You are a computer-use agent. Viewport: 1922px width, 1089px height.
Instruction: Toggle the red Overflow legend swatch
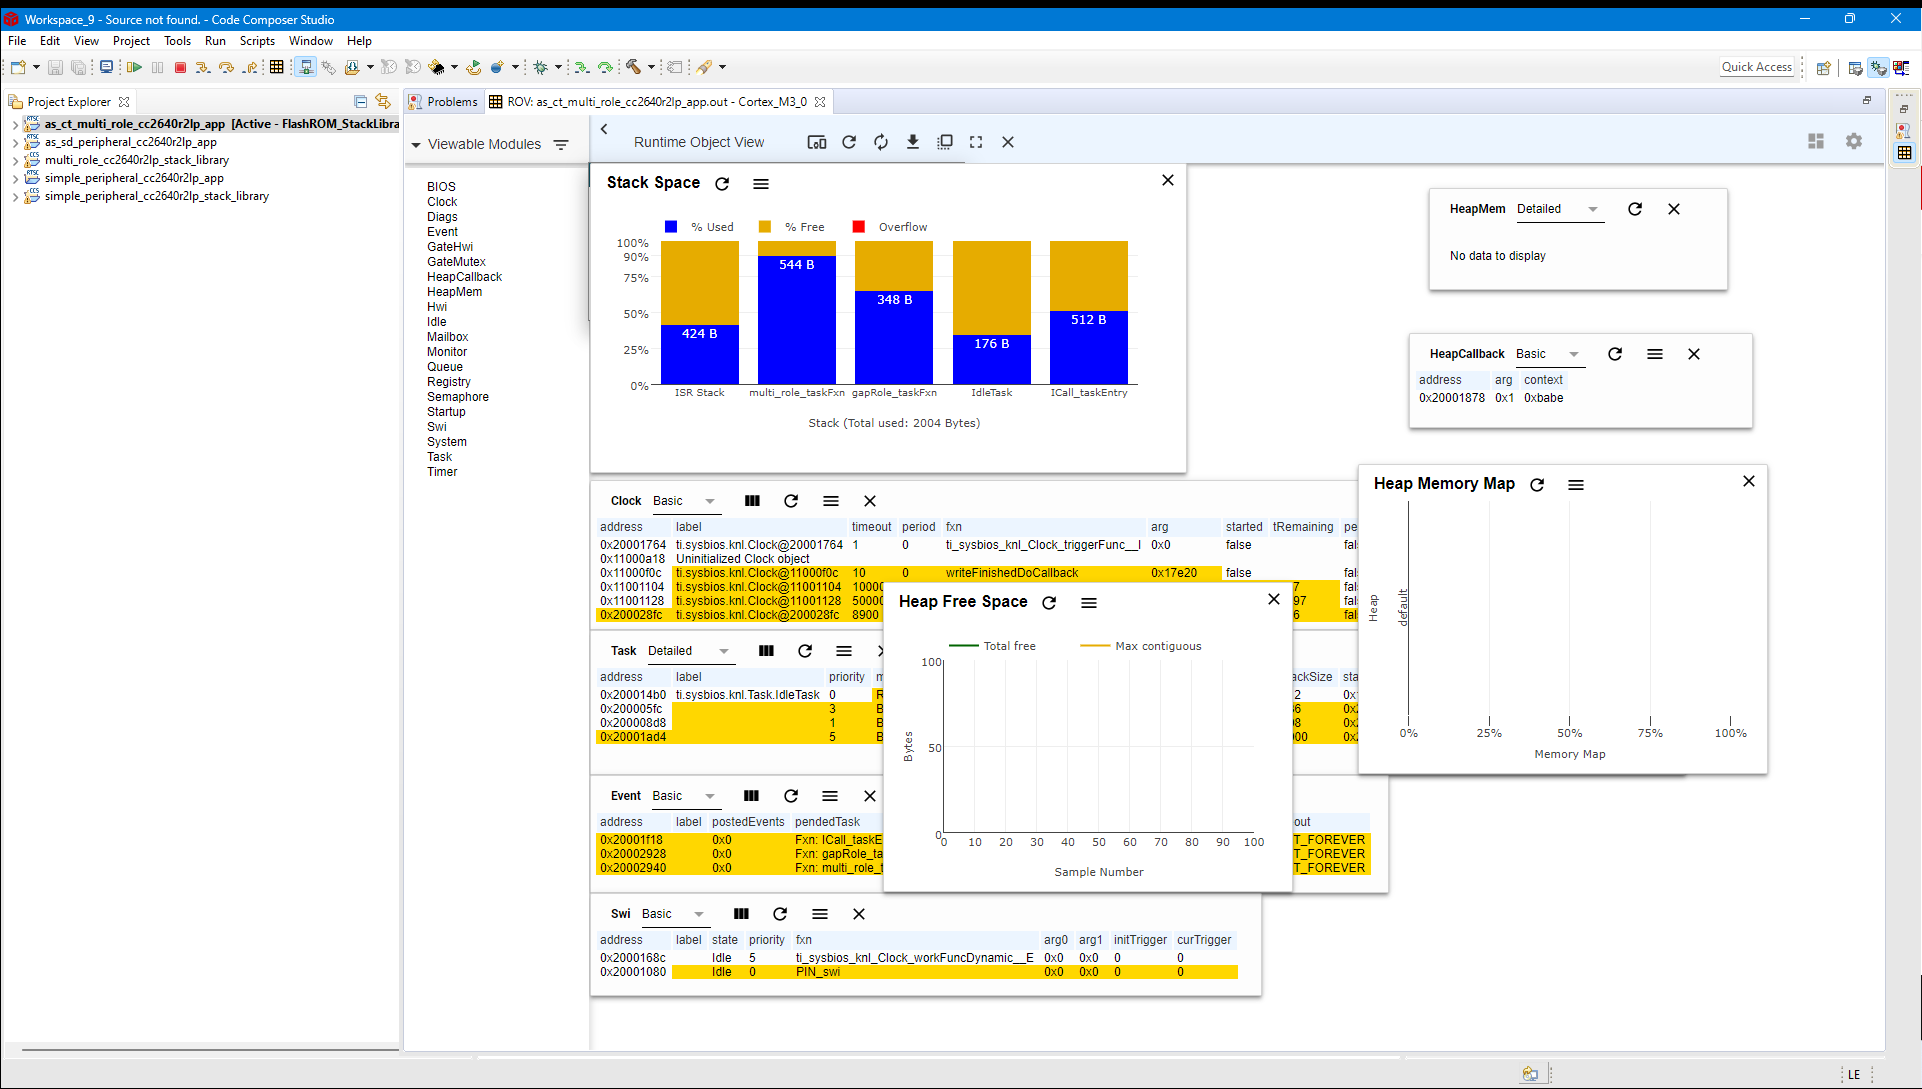click(x=859, y=227)
